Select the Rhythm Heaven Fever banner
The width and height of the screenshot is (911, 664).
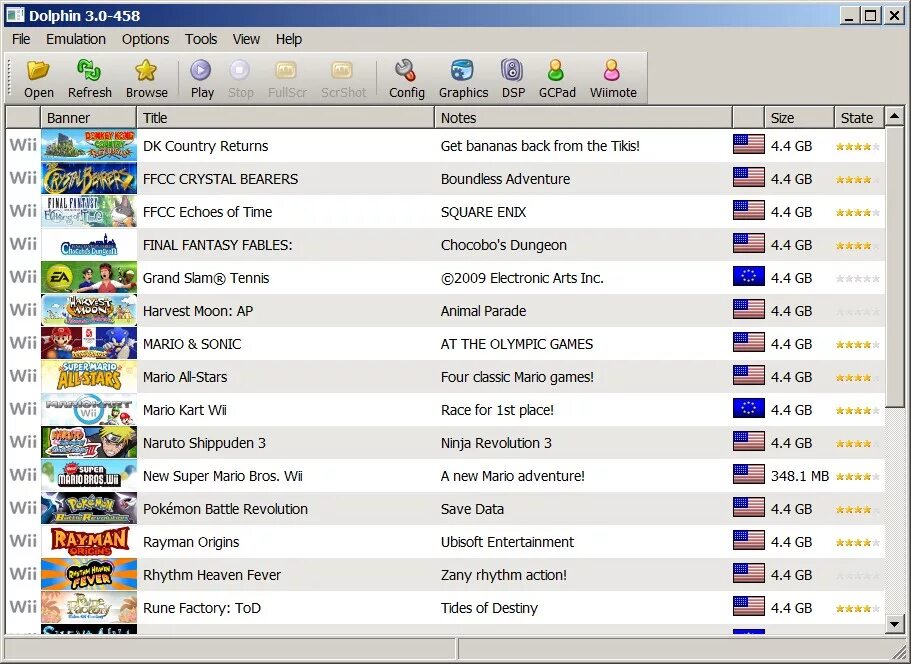[89, 575]
